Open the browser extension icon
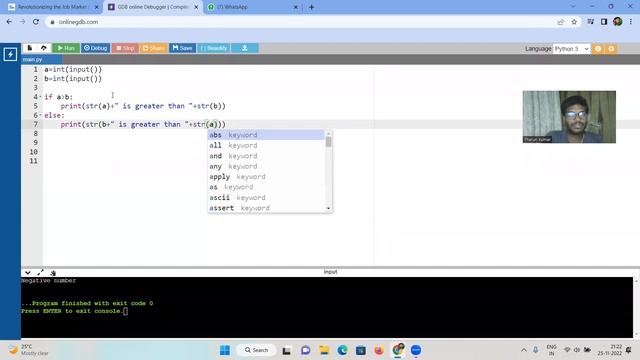640x360 pixels. [591, 22]
